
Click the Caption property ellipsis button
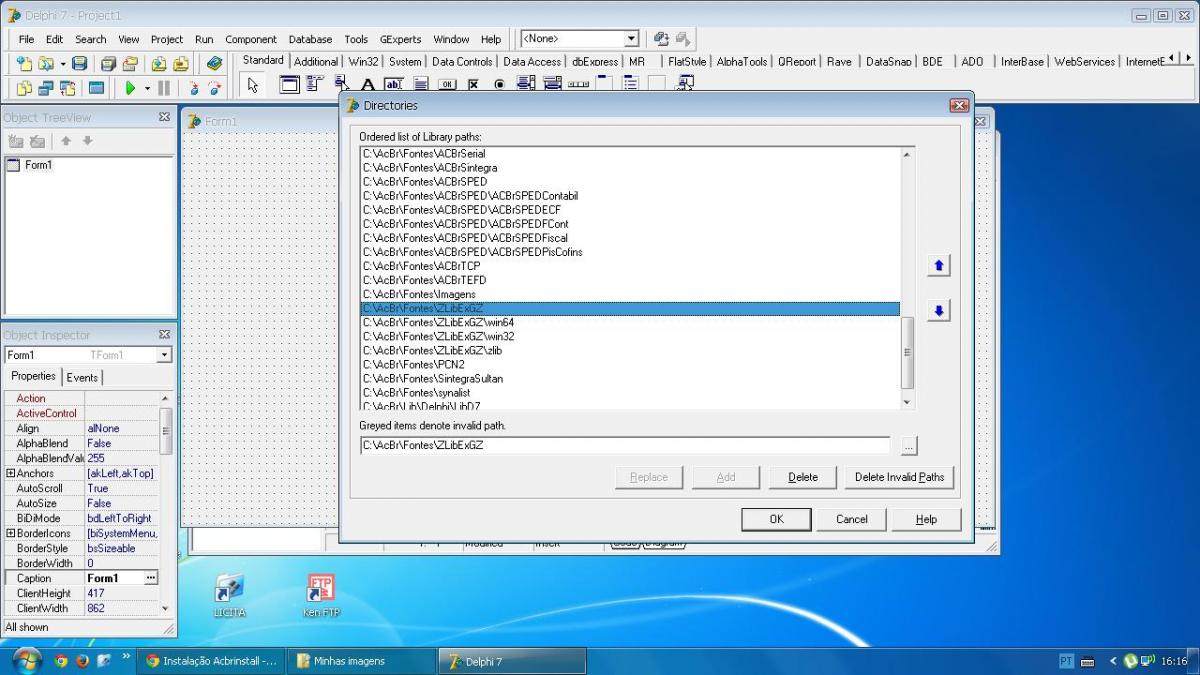coord(151,578)
